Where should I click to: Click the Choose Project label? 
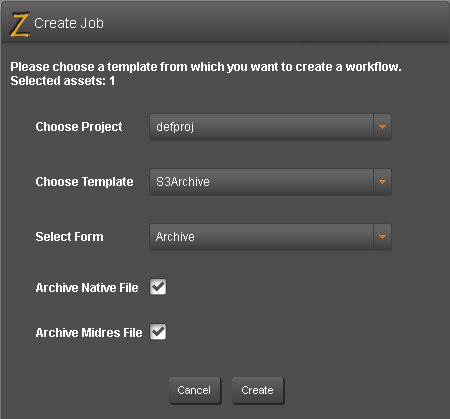pyautogui.click(x=79, y=127)
